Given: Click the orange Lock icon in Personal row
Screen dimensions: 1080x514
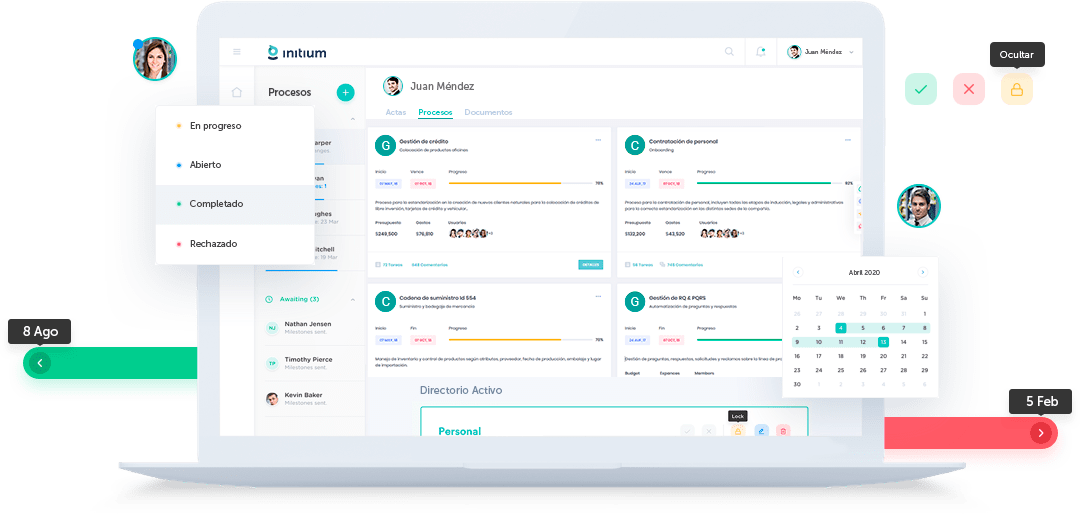Looking at the screenshot, I should click(738, 431).
